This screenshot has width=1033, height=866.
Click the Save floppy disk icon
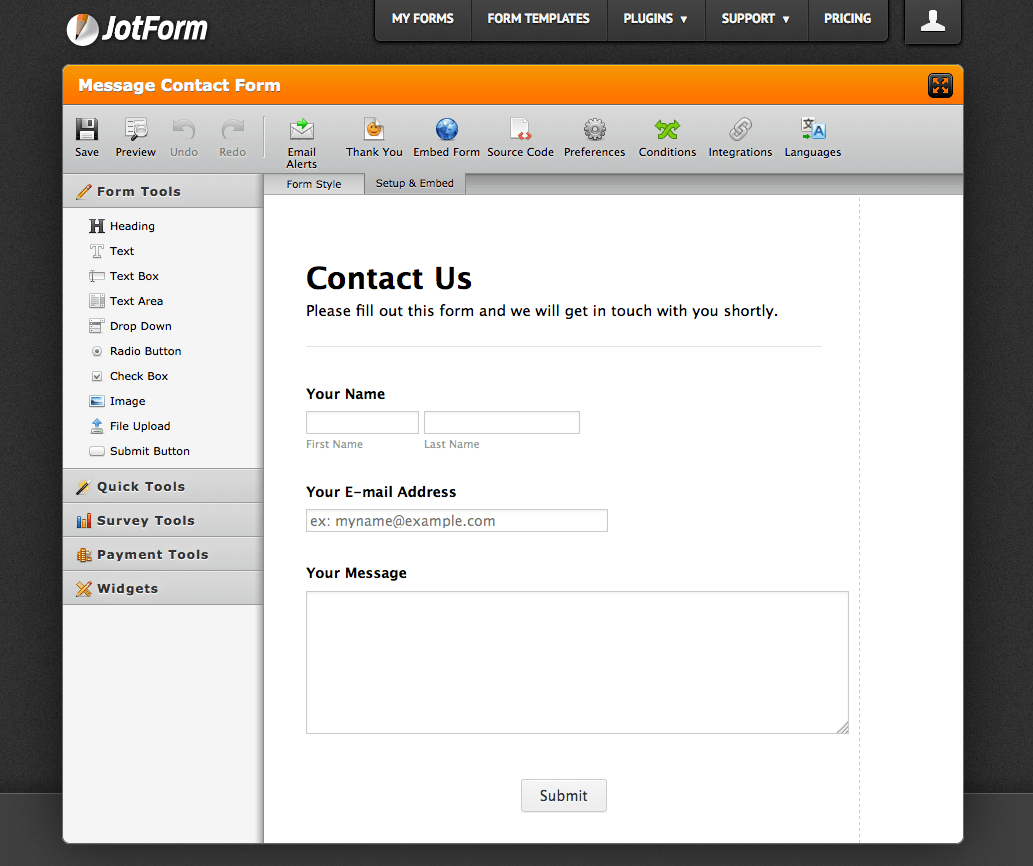[87, 130]
